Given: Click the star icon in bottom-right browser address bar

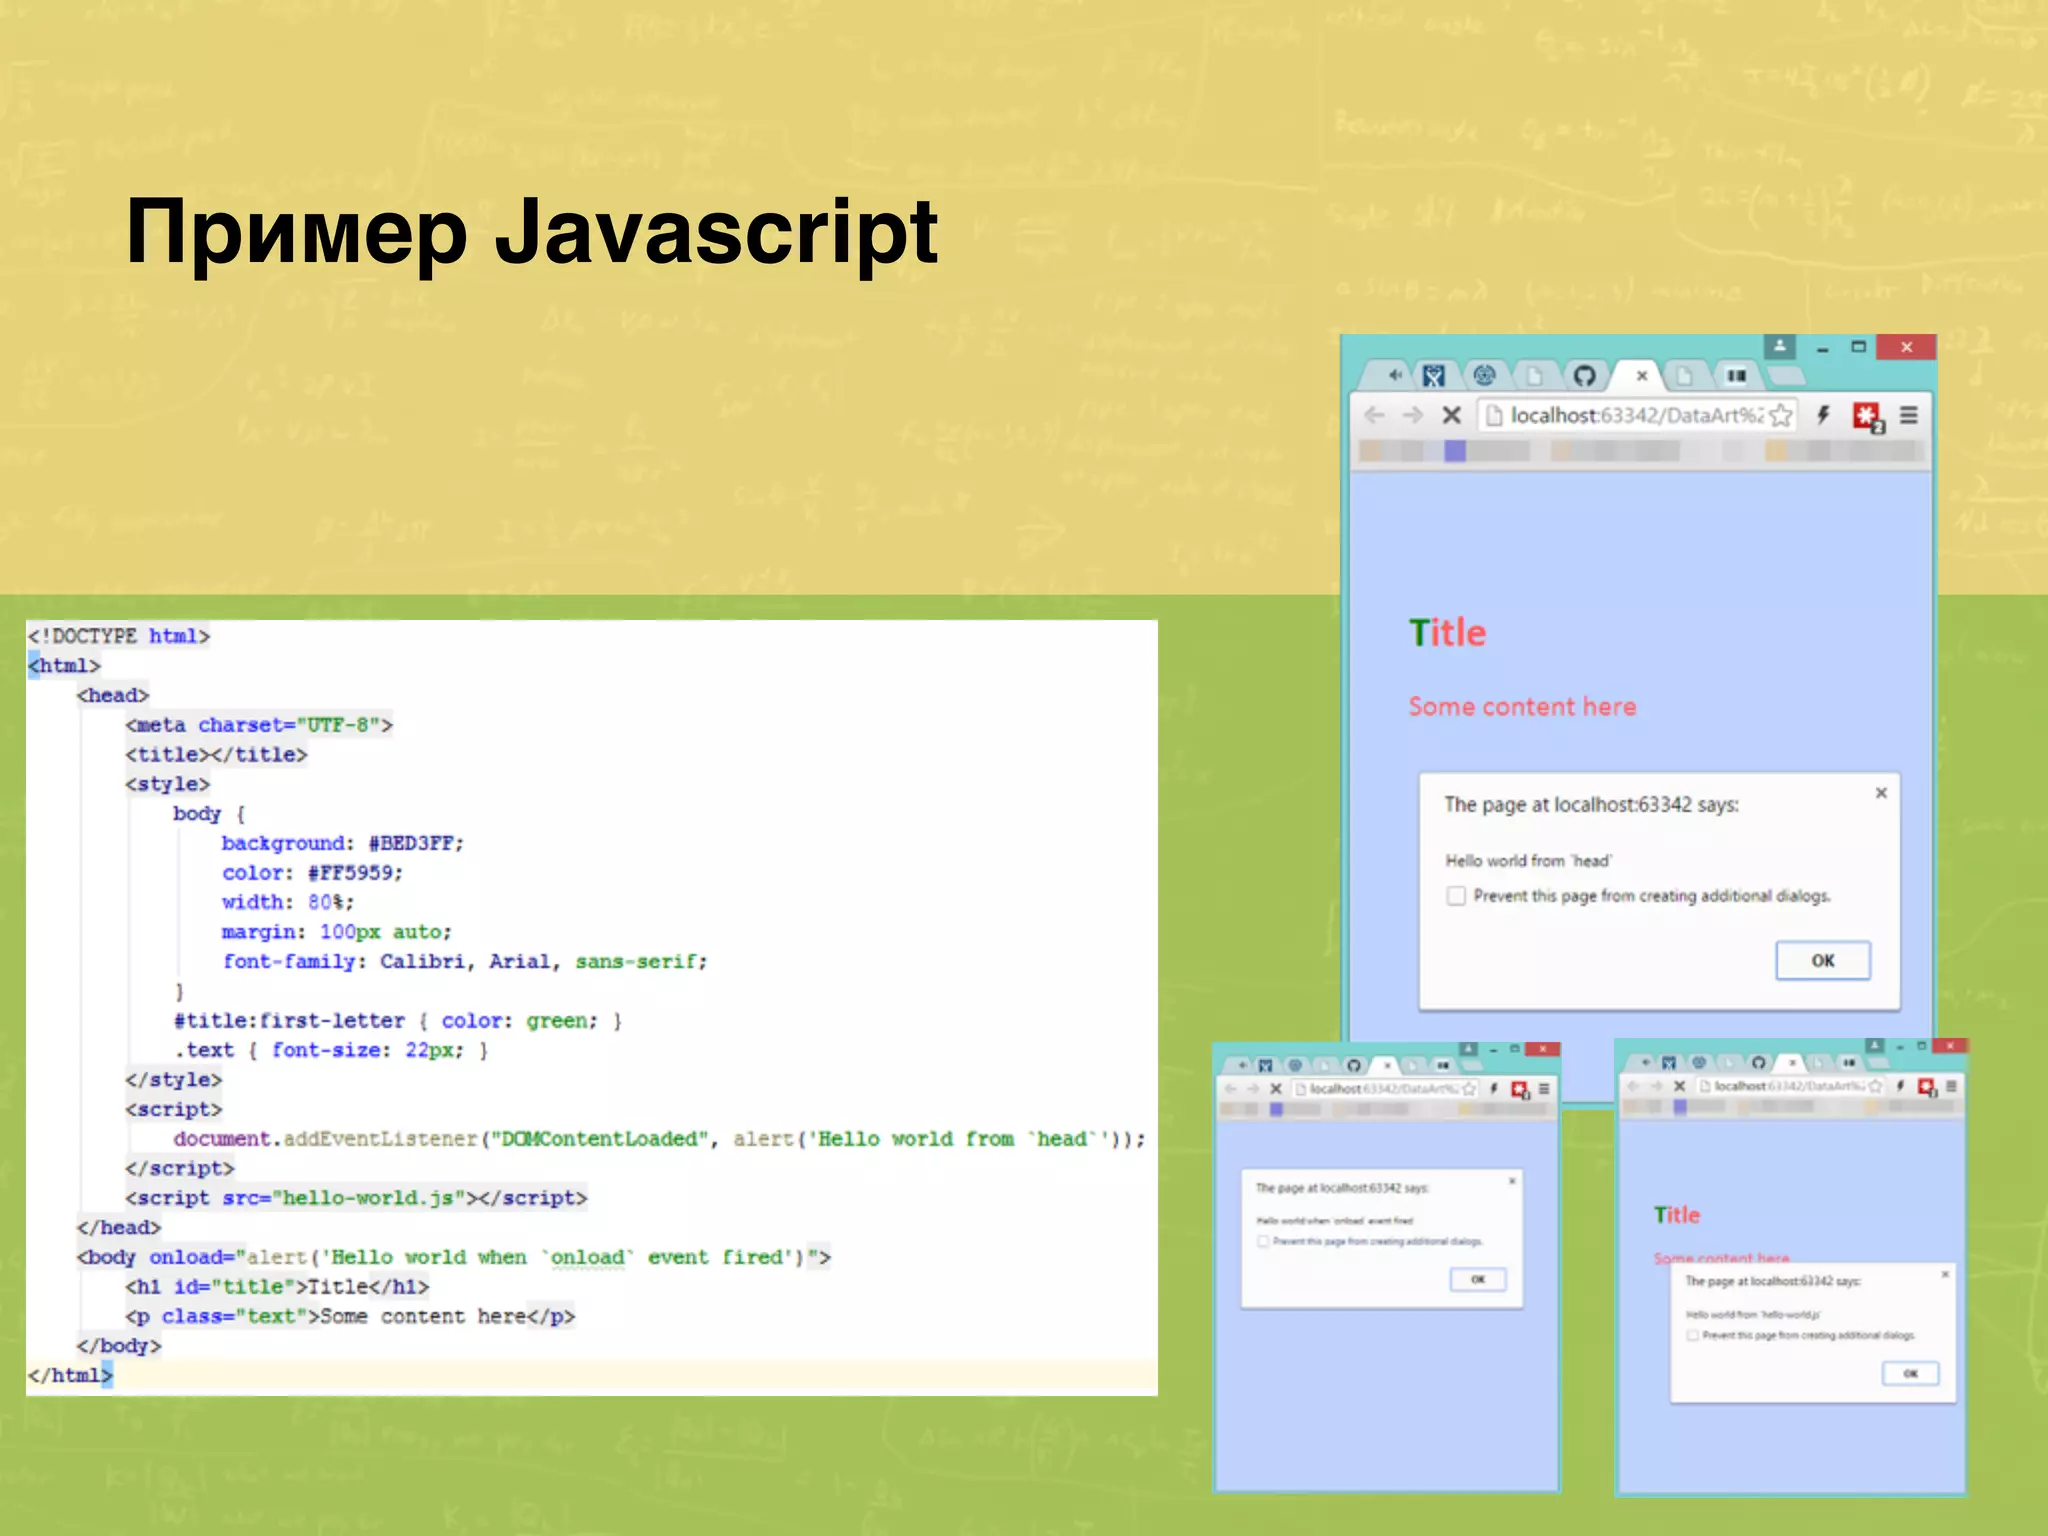Looking at the screenshot, I should [x=1874, y=1086].
